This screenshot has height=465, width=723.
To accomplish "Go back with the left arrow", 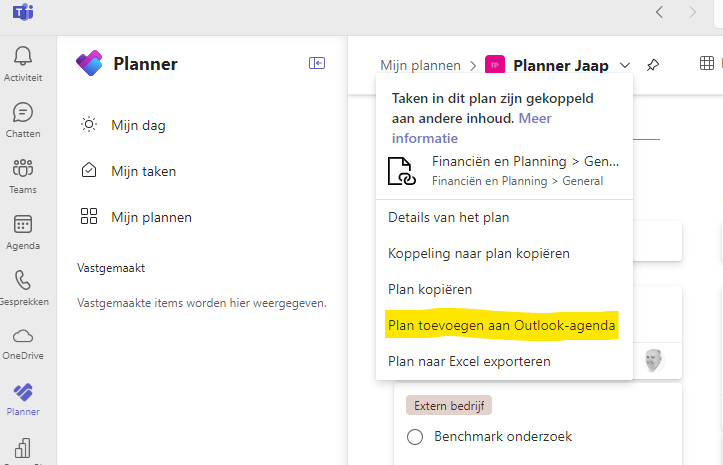I will click(659, 12).
